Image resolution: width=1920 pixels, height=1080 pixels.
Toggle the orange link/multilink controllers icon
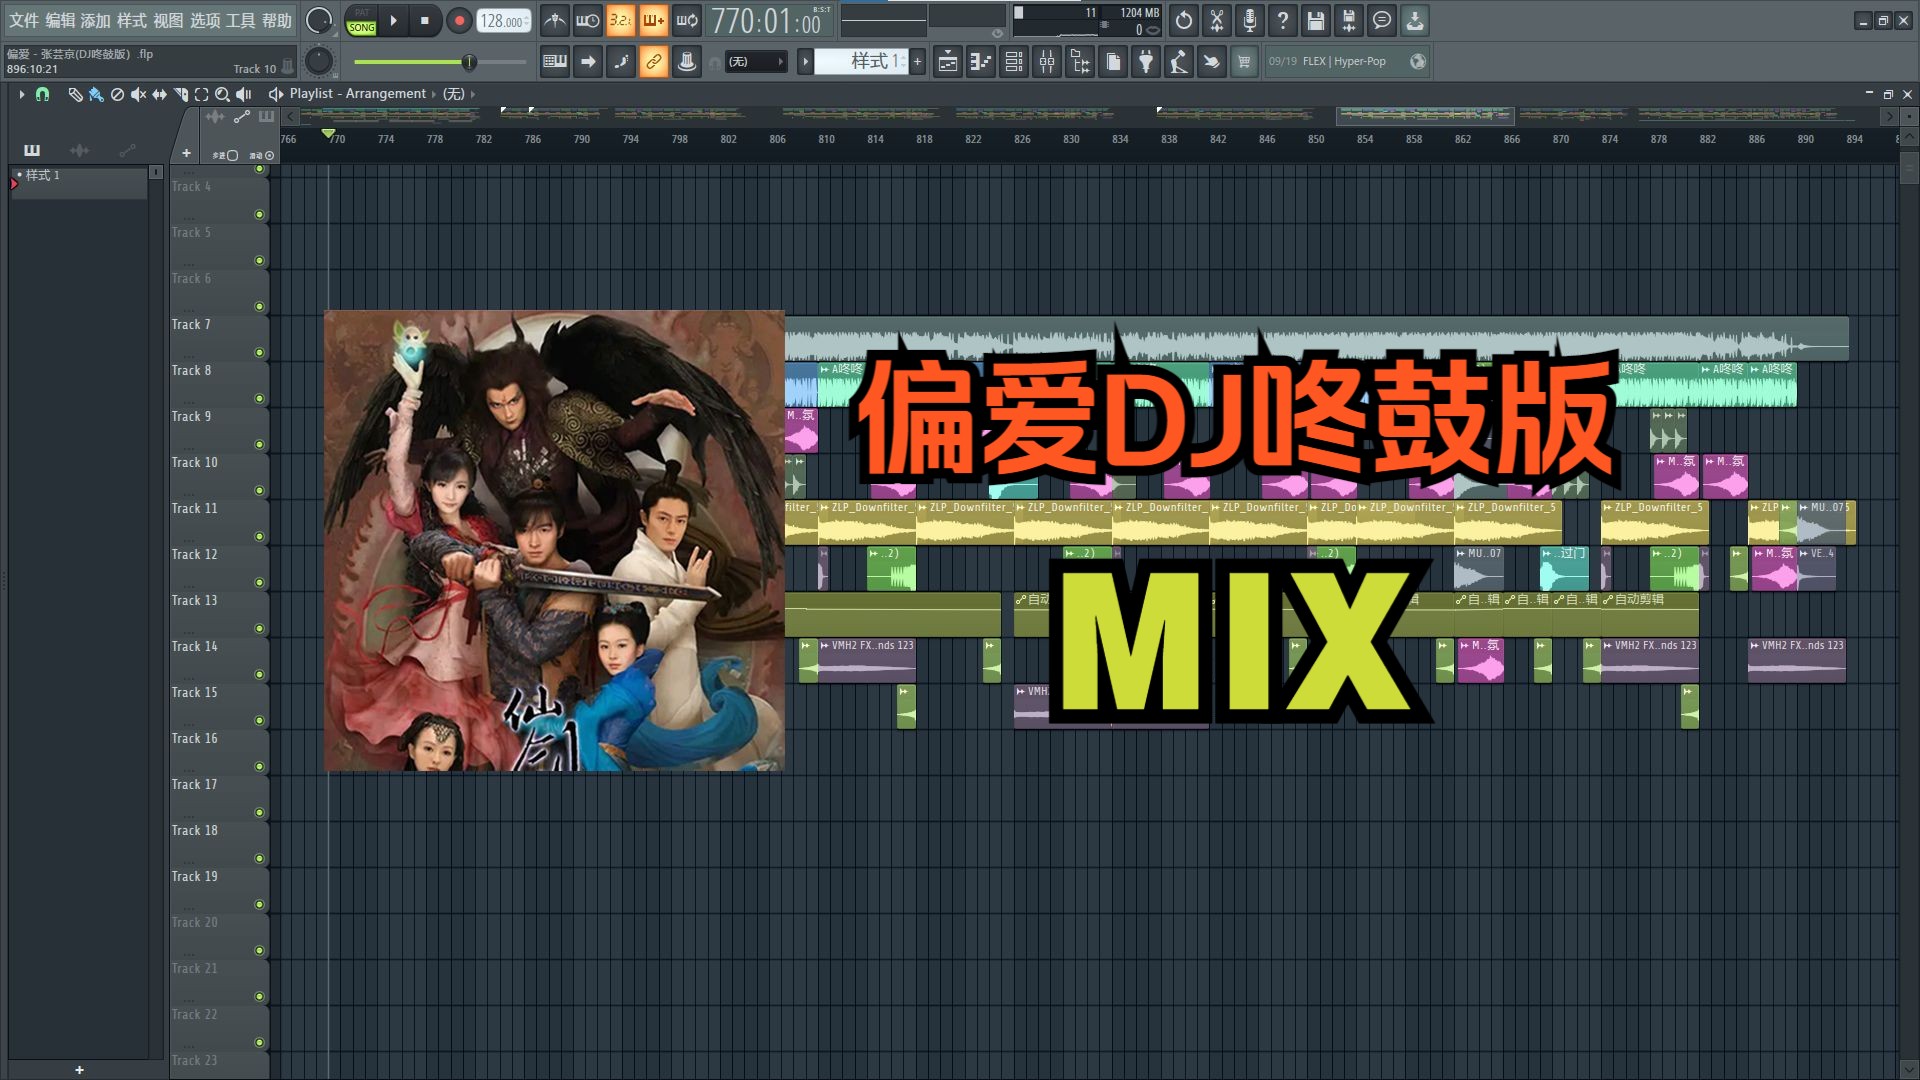(x=654, y=62)
